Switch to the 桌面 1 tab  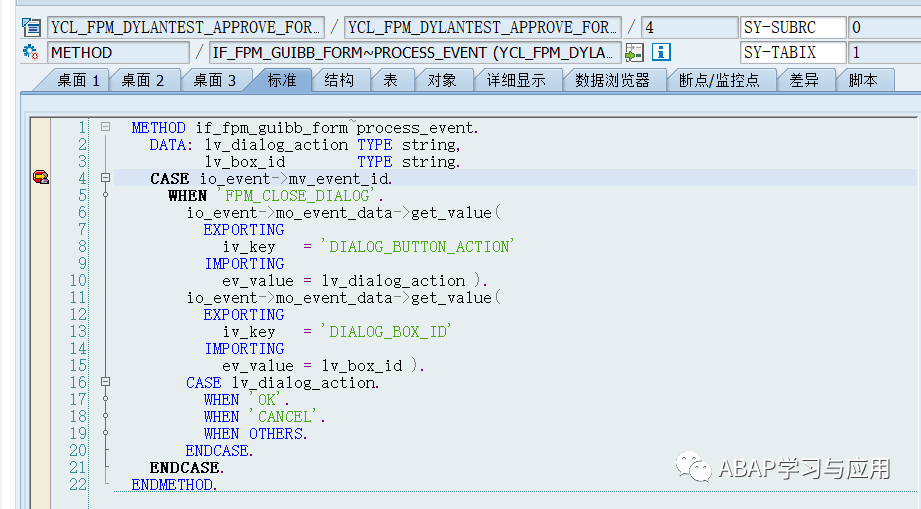(x=78, y=80)
